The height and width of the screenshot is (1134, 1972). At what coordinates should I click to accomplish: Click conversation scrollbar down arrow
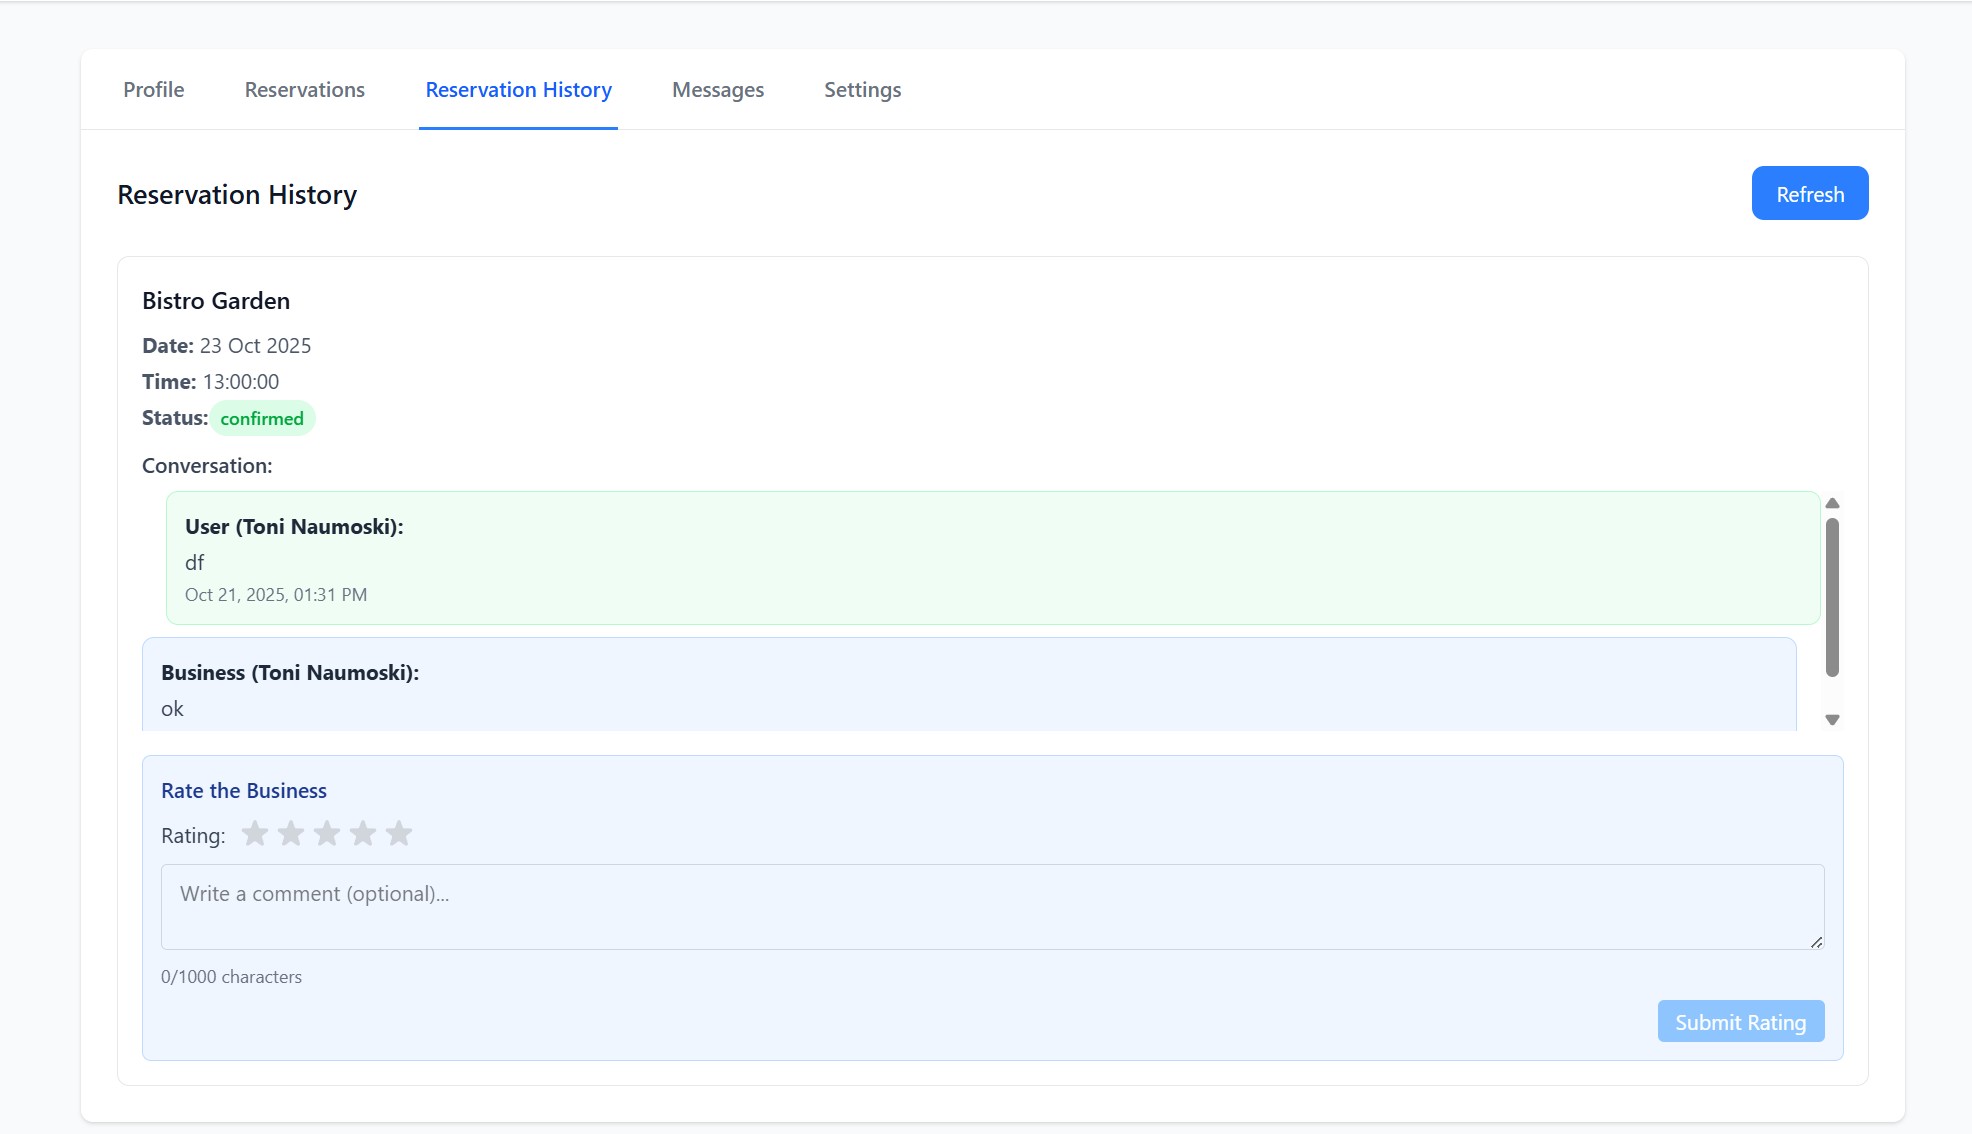click(x=1832, y=719)
